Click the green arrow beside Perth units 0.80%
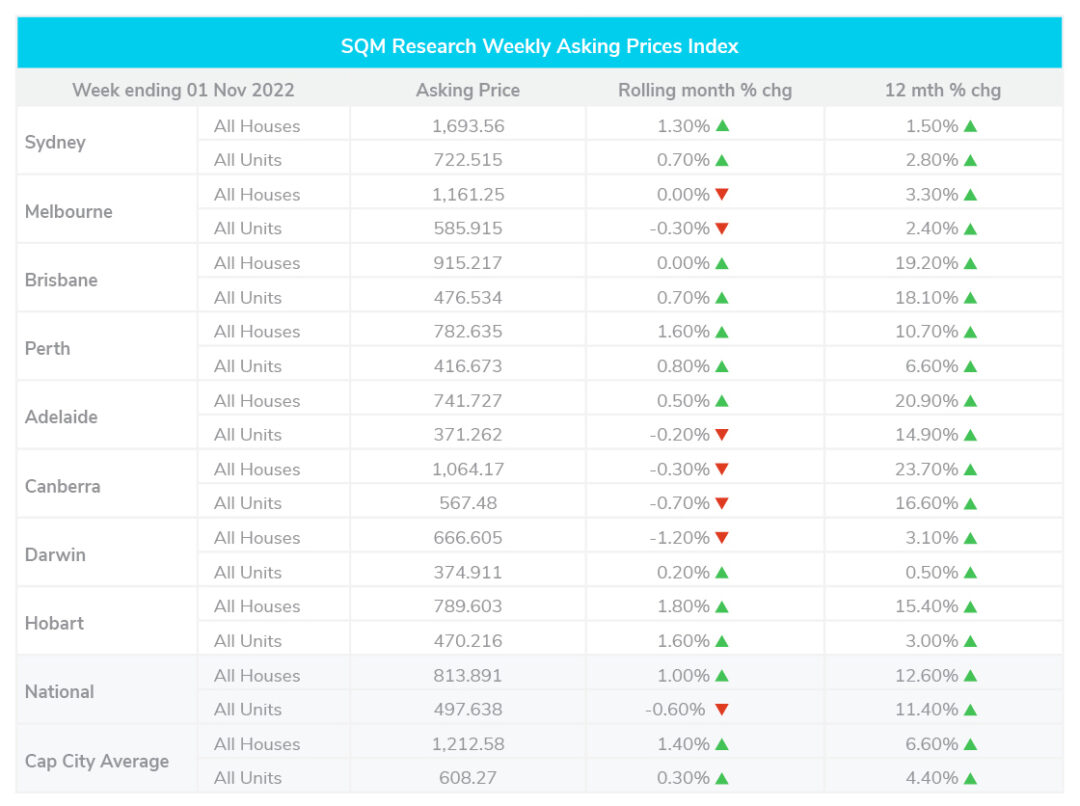This screenshot has height=806, width=1080. point(722,366)
